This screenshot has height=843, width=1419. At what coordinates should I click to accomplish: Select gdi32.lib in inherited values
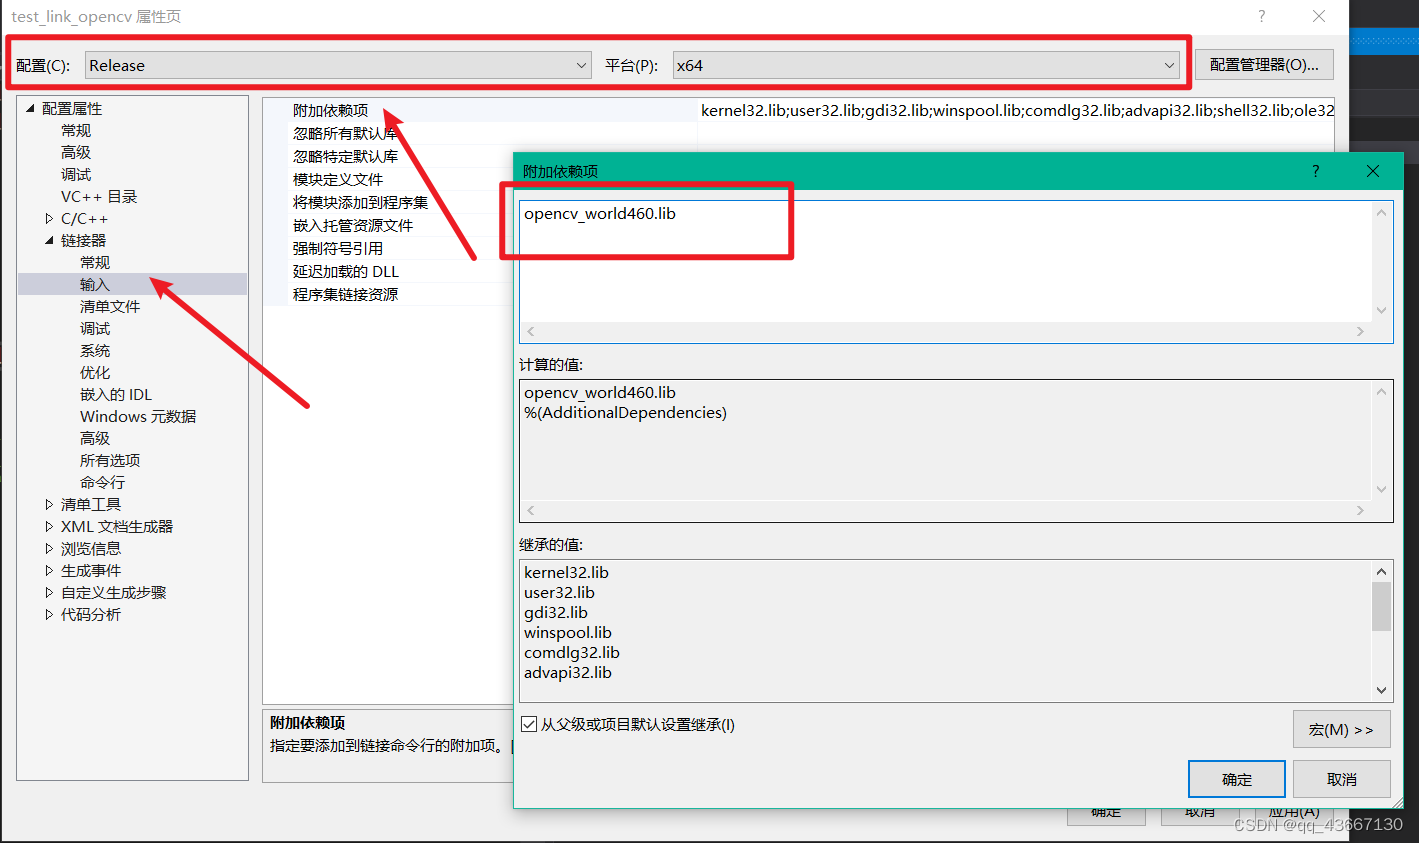tap(556, 612)
